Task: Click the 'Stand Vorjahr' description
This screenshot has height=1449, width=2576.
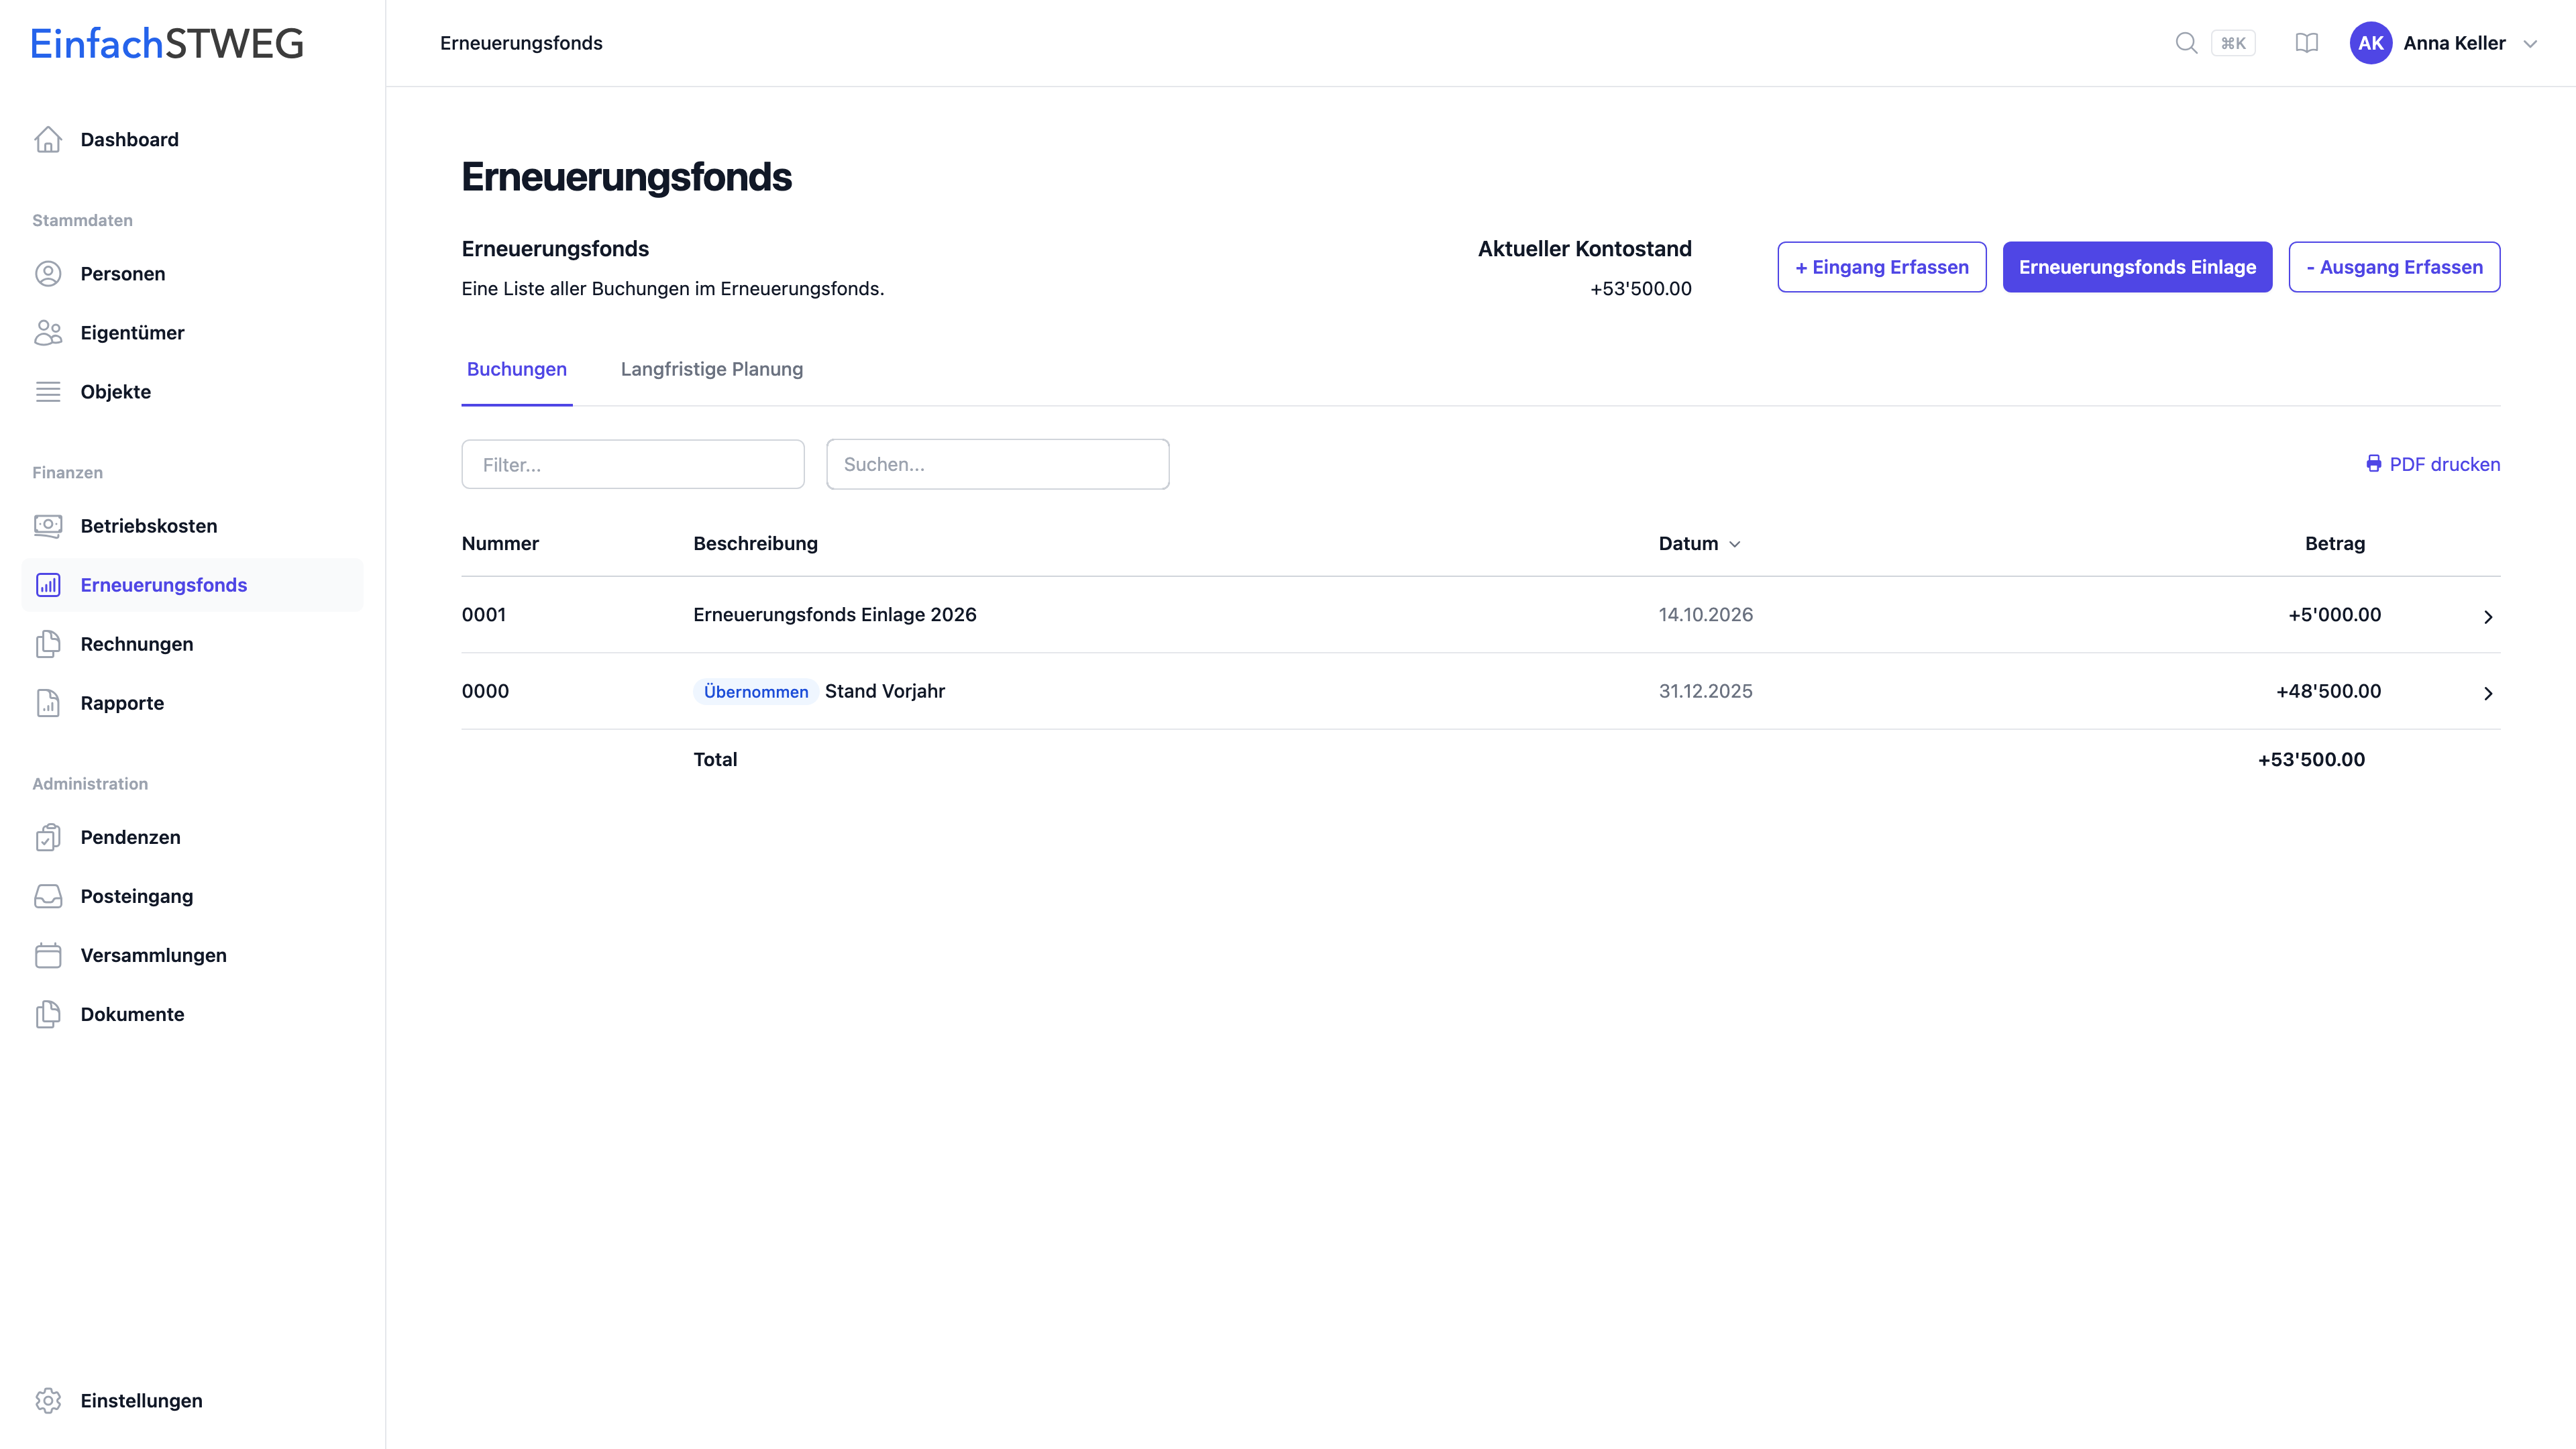Action: (884, 692)
